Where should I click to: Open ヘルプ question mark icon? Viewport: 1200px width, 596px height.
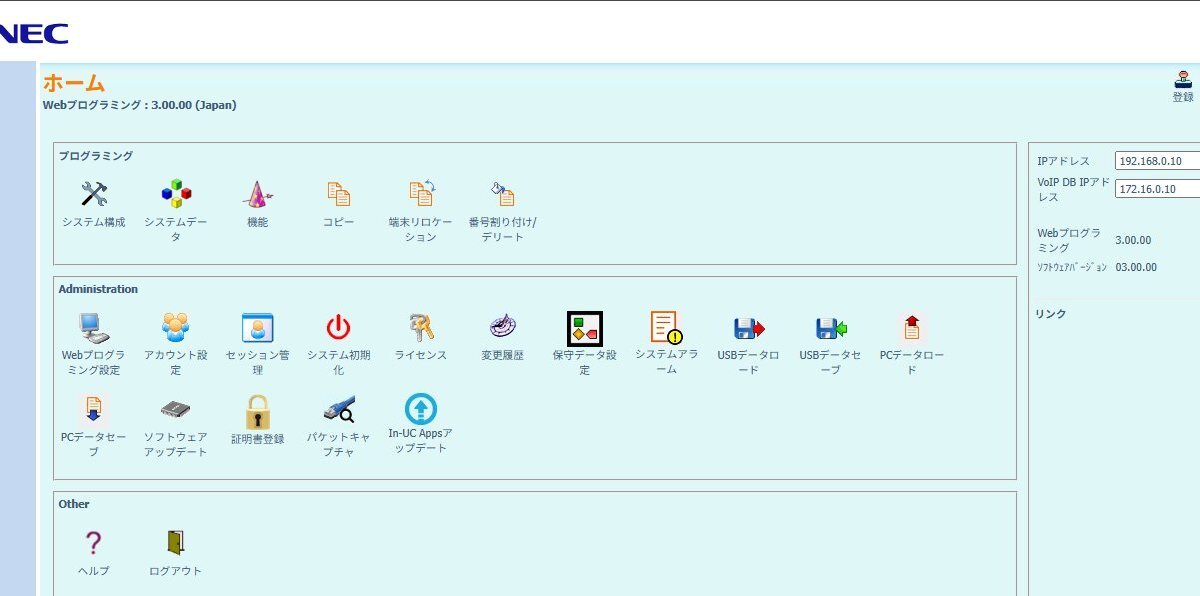tap(94, 543)
